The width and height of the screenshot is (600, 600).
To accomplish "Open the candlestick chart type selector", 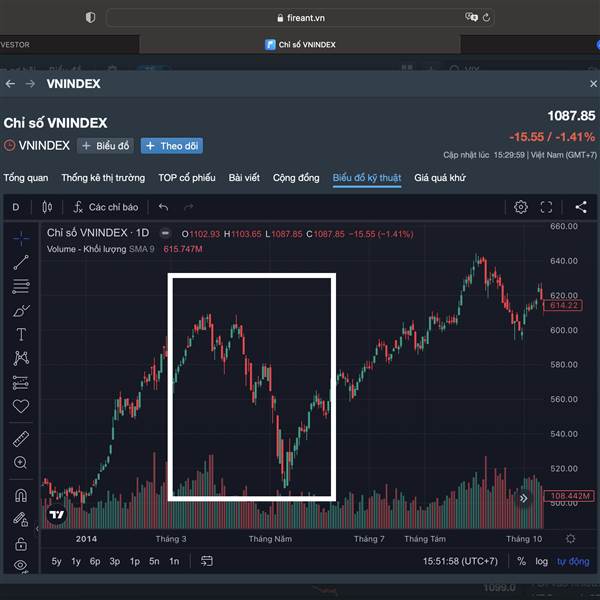I will pyautogui.click(x=47, y=207).
